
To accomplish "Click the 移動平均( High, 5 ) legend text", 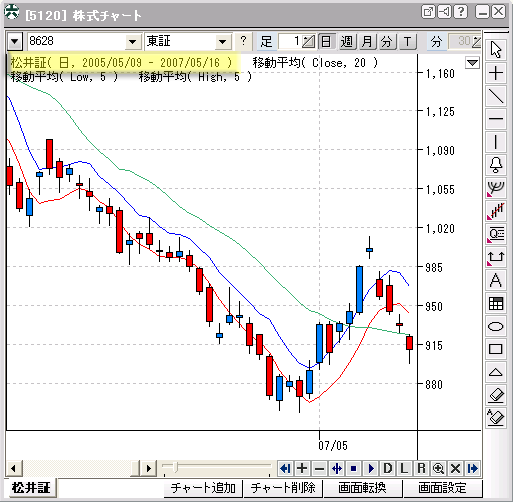I will 195,77.
